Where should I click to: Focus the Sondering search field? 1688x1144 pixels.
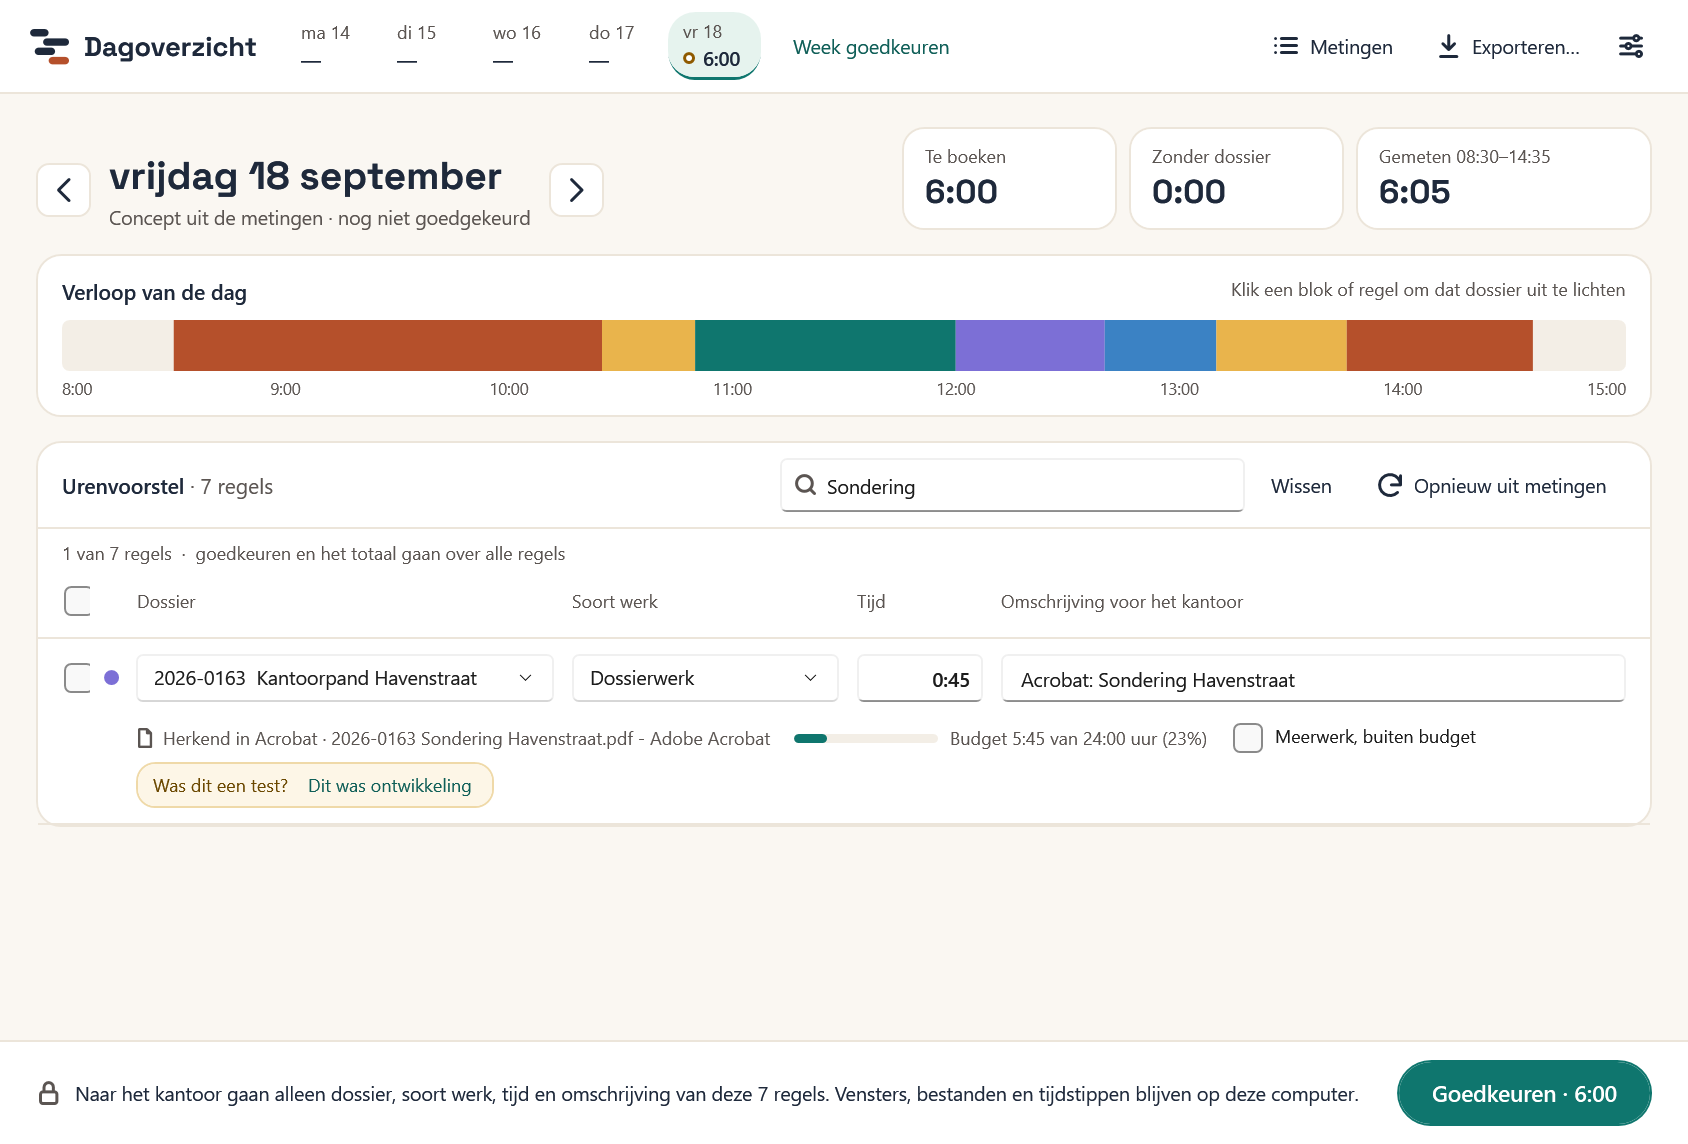(x=1012, y=486)
